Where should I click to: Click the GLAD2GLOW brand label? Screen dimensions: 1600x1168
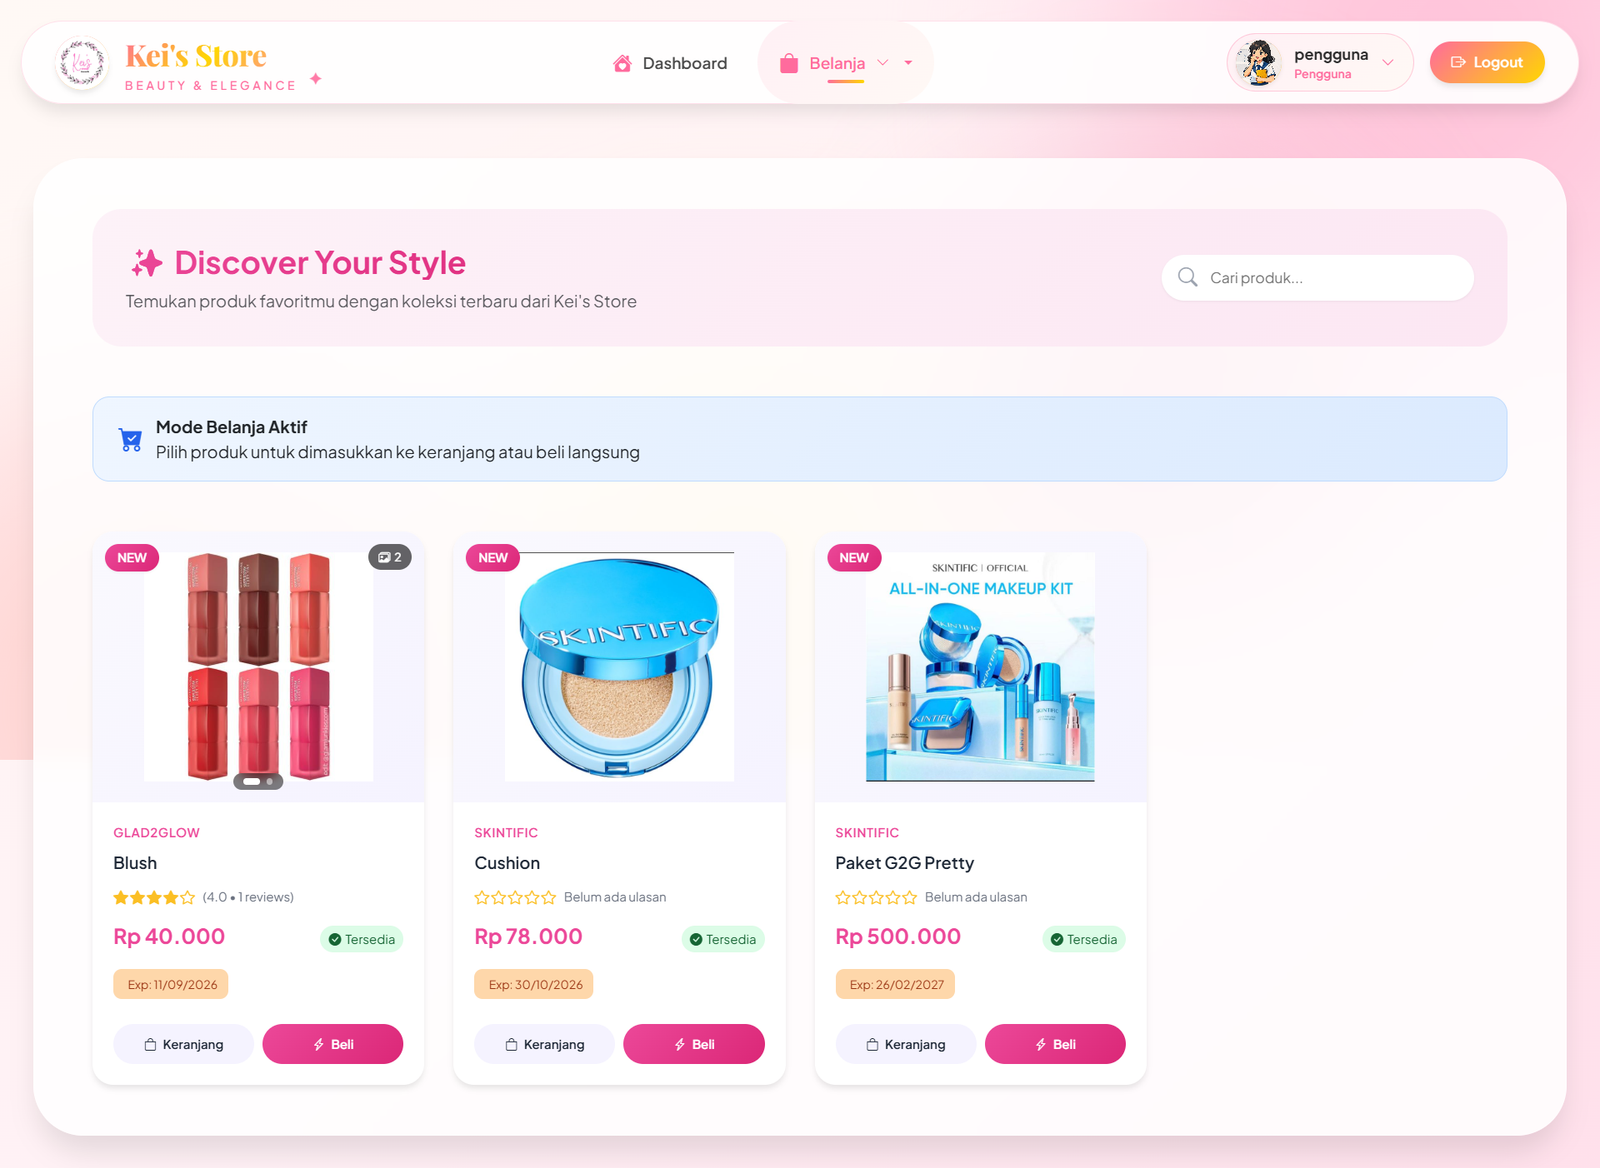156,833
